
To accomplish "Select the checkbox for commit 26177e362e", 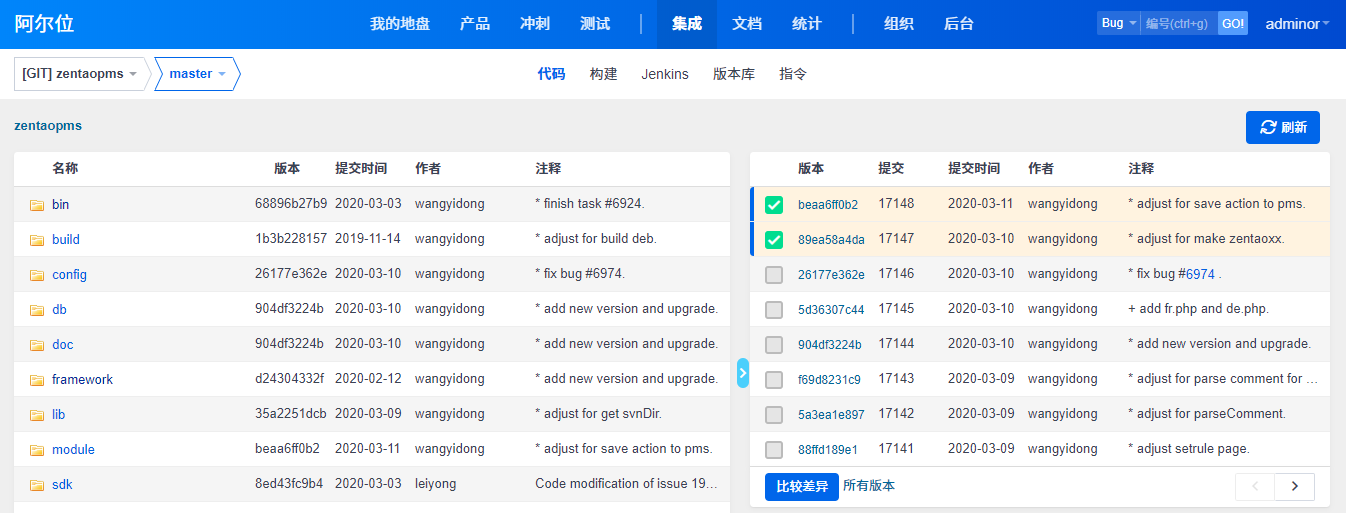I will click(x=774, y=275).
